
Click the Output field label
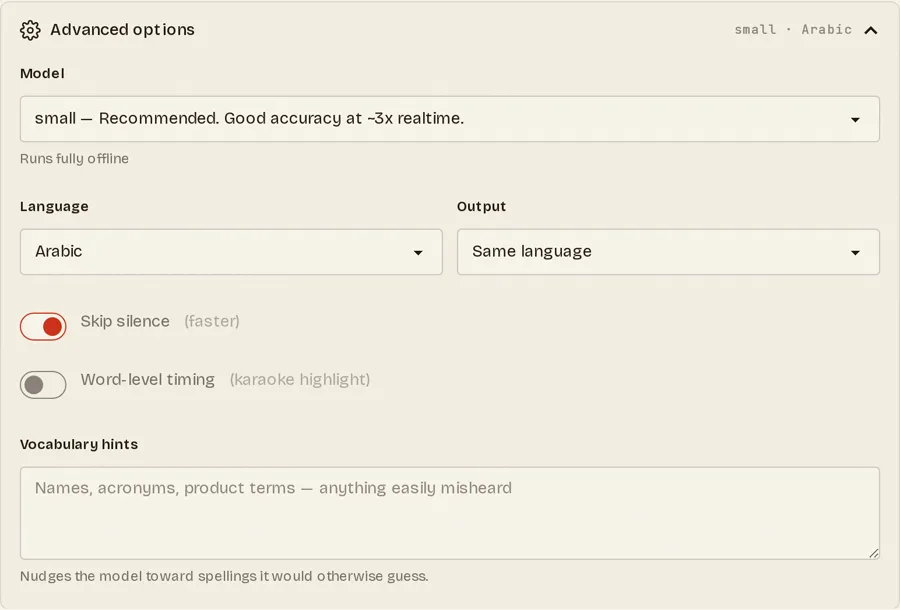click(x=481, y=207)
